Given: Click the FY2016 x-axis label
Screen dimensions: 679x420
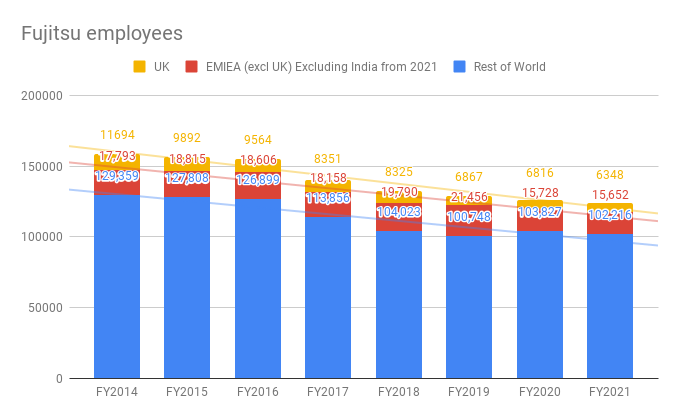Looking at the screenshot, I should pos(258,392).
